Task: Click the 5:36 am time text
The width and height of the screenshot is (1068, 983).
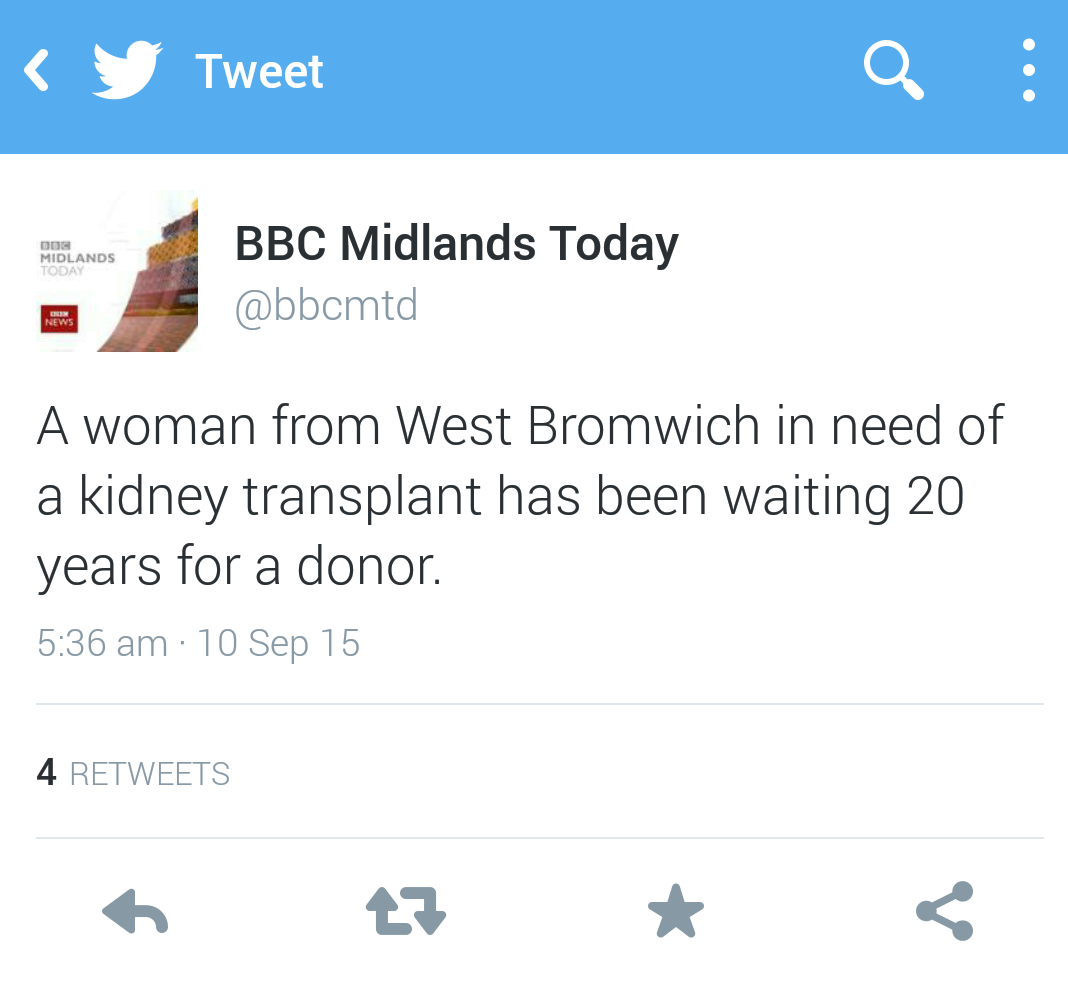Action: pos(102,642)
